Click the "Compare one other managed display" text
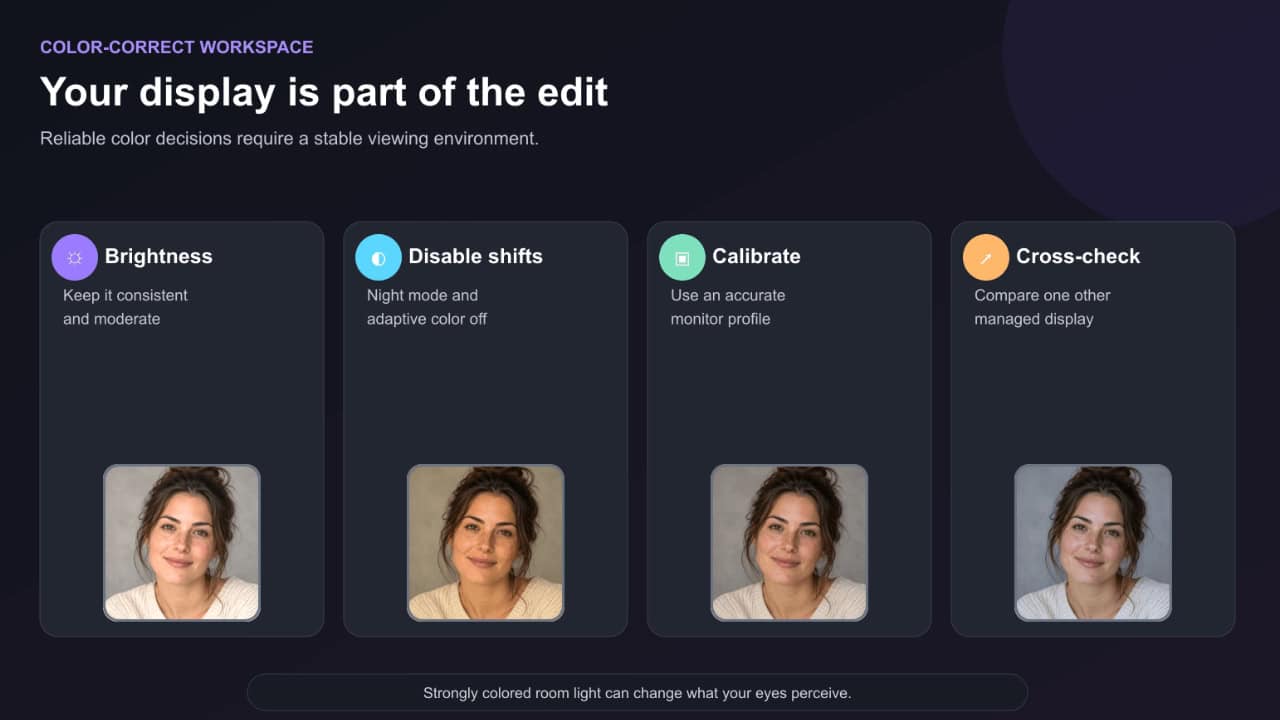This screenshot has width=1280, height=720. point(1043,307)
